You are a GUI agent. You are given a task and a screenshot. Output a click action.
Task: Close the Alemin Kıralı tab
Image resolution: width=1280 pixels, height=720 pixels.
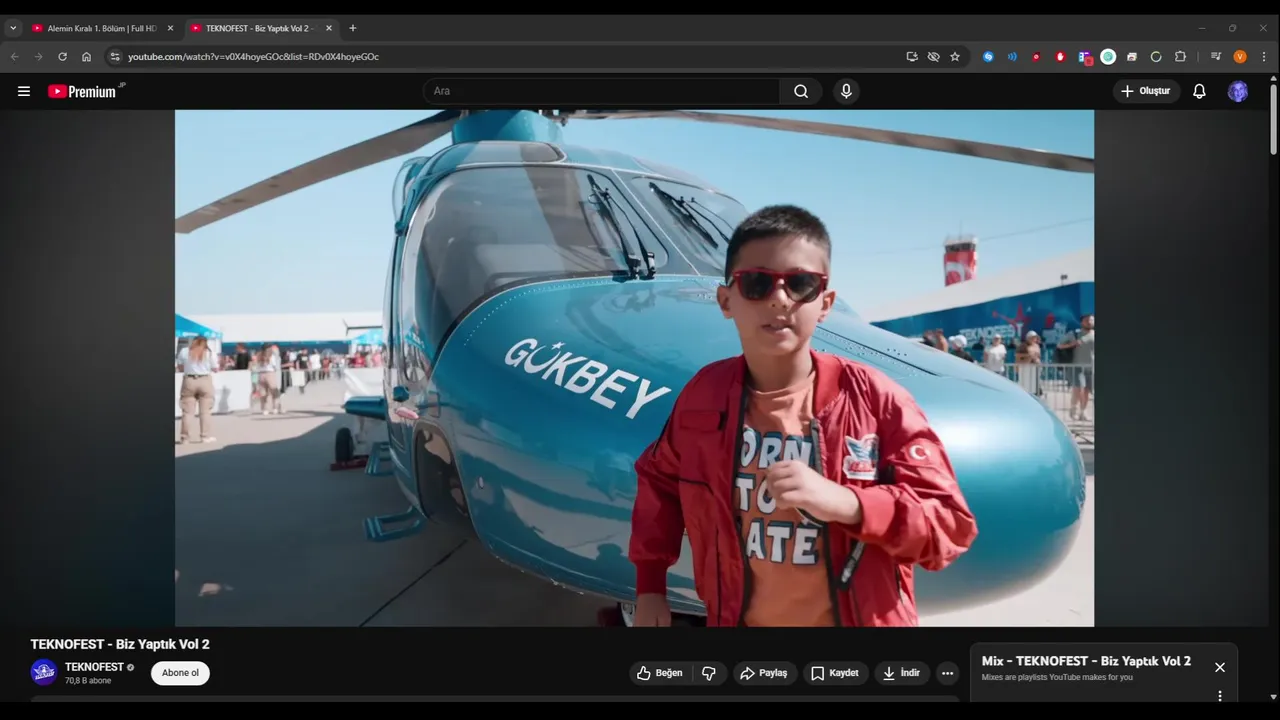(170, 28)
